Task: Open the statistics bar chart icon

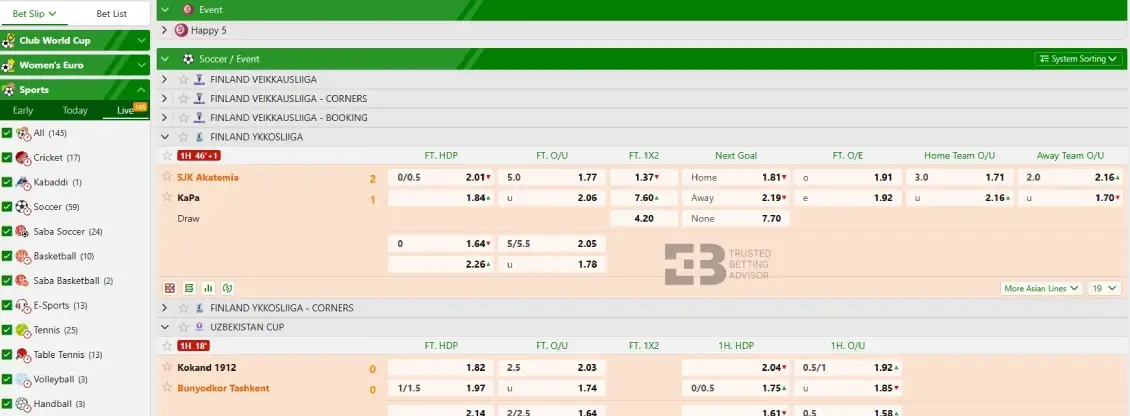Action: coord(208,288)
